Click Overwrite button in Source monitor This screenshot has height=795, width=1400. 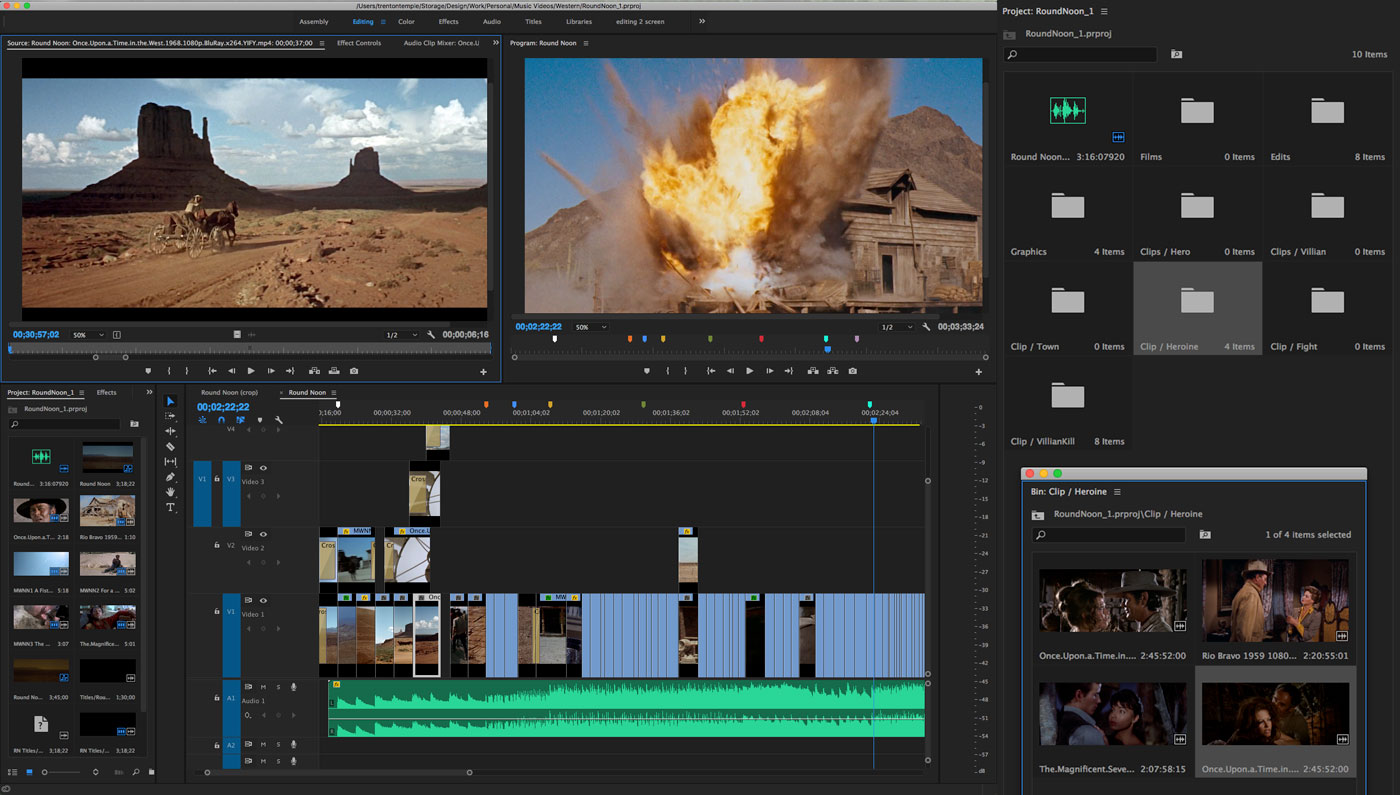pos(334,371)
